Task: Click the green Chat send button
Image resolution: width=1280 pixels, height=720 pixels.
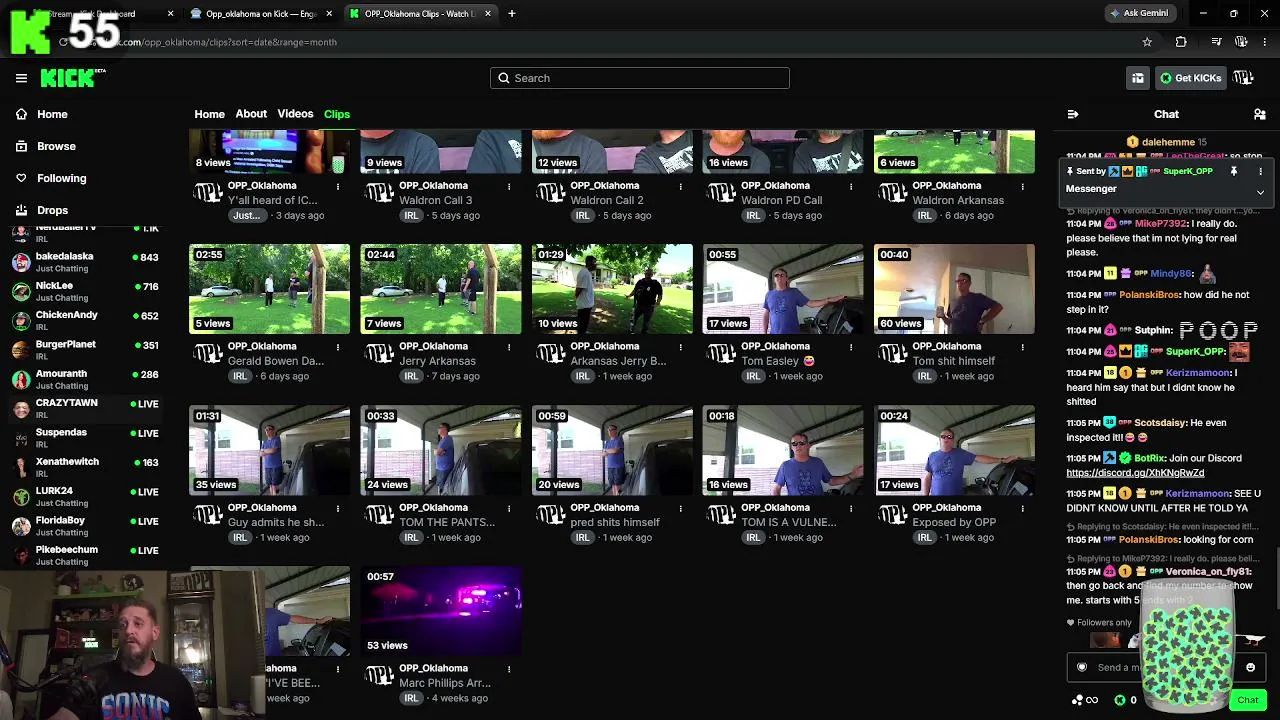Action: click(x=1247, y=700)
